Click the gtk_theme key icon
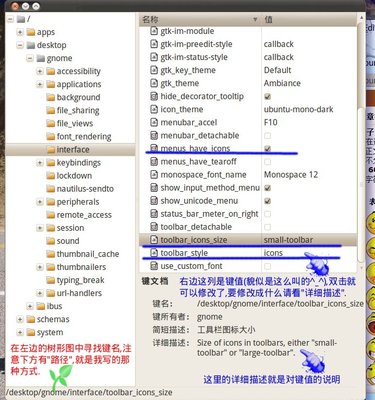Screen dimensions: 375x400 154,83
